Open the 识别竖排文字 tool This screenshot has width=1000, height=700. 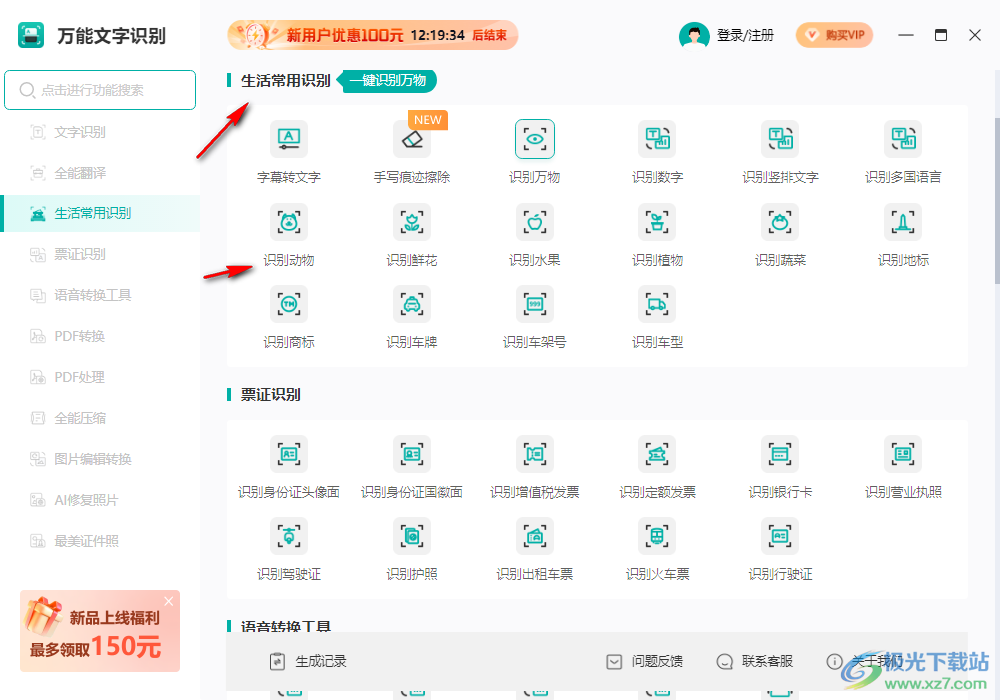[780, 138]
